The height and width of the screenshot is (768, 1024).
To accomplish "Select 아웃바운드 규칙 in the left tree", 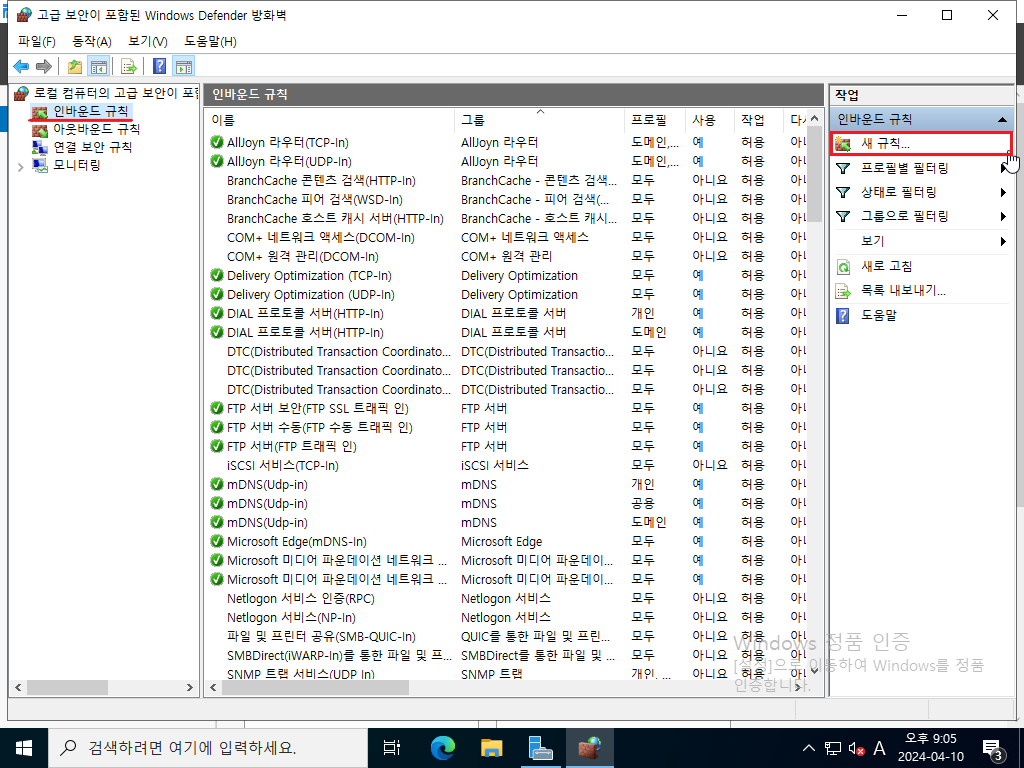I will (x=97, y=129).
